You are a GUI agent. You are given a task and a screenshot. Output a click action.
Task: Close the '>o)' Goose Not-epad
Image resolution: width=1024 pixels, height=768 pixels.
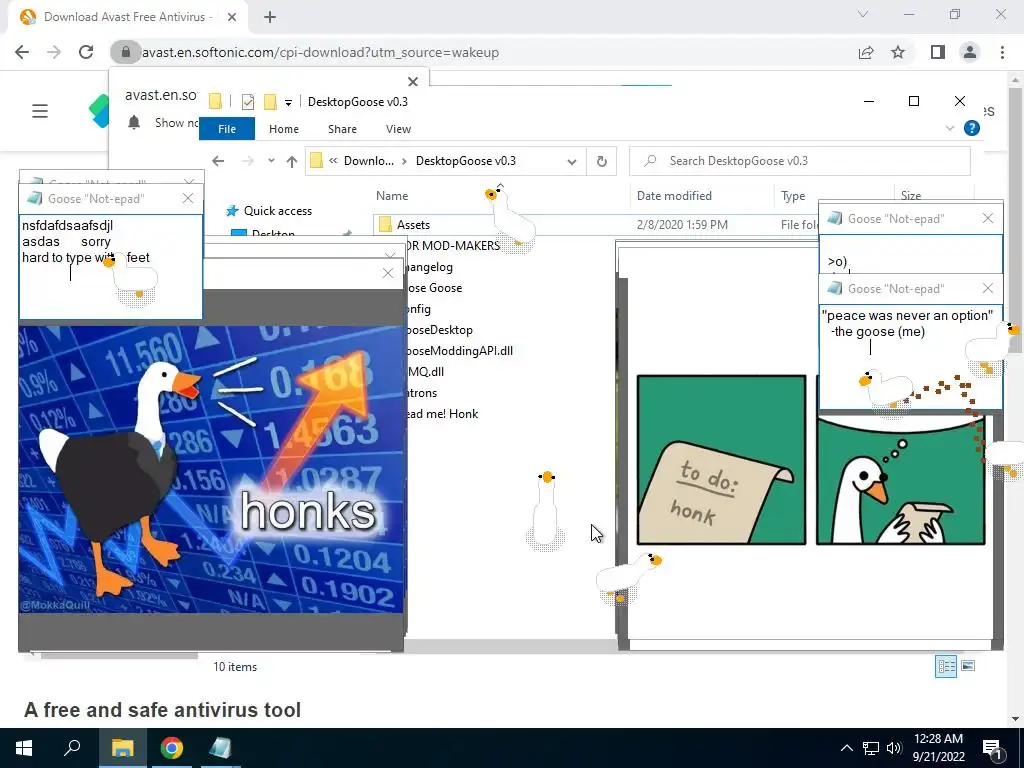[x=987, y=218]
